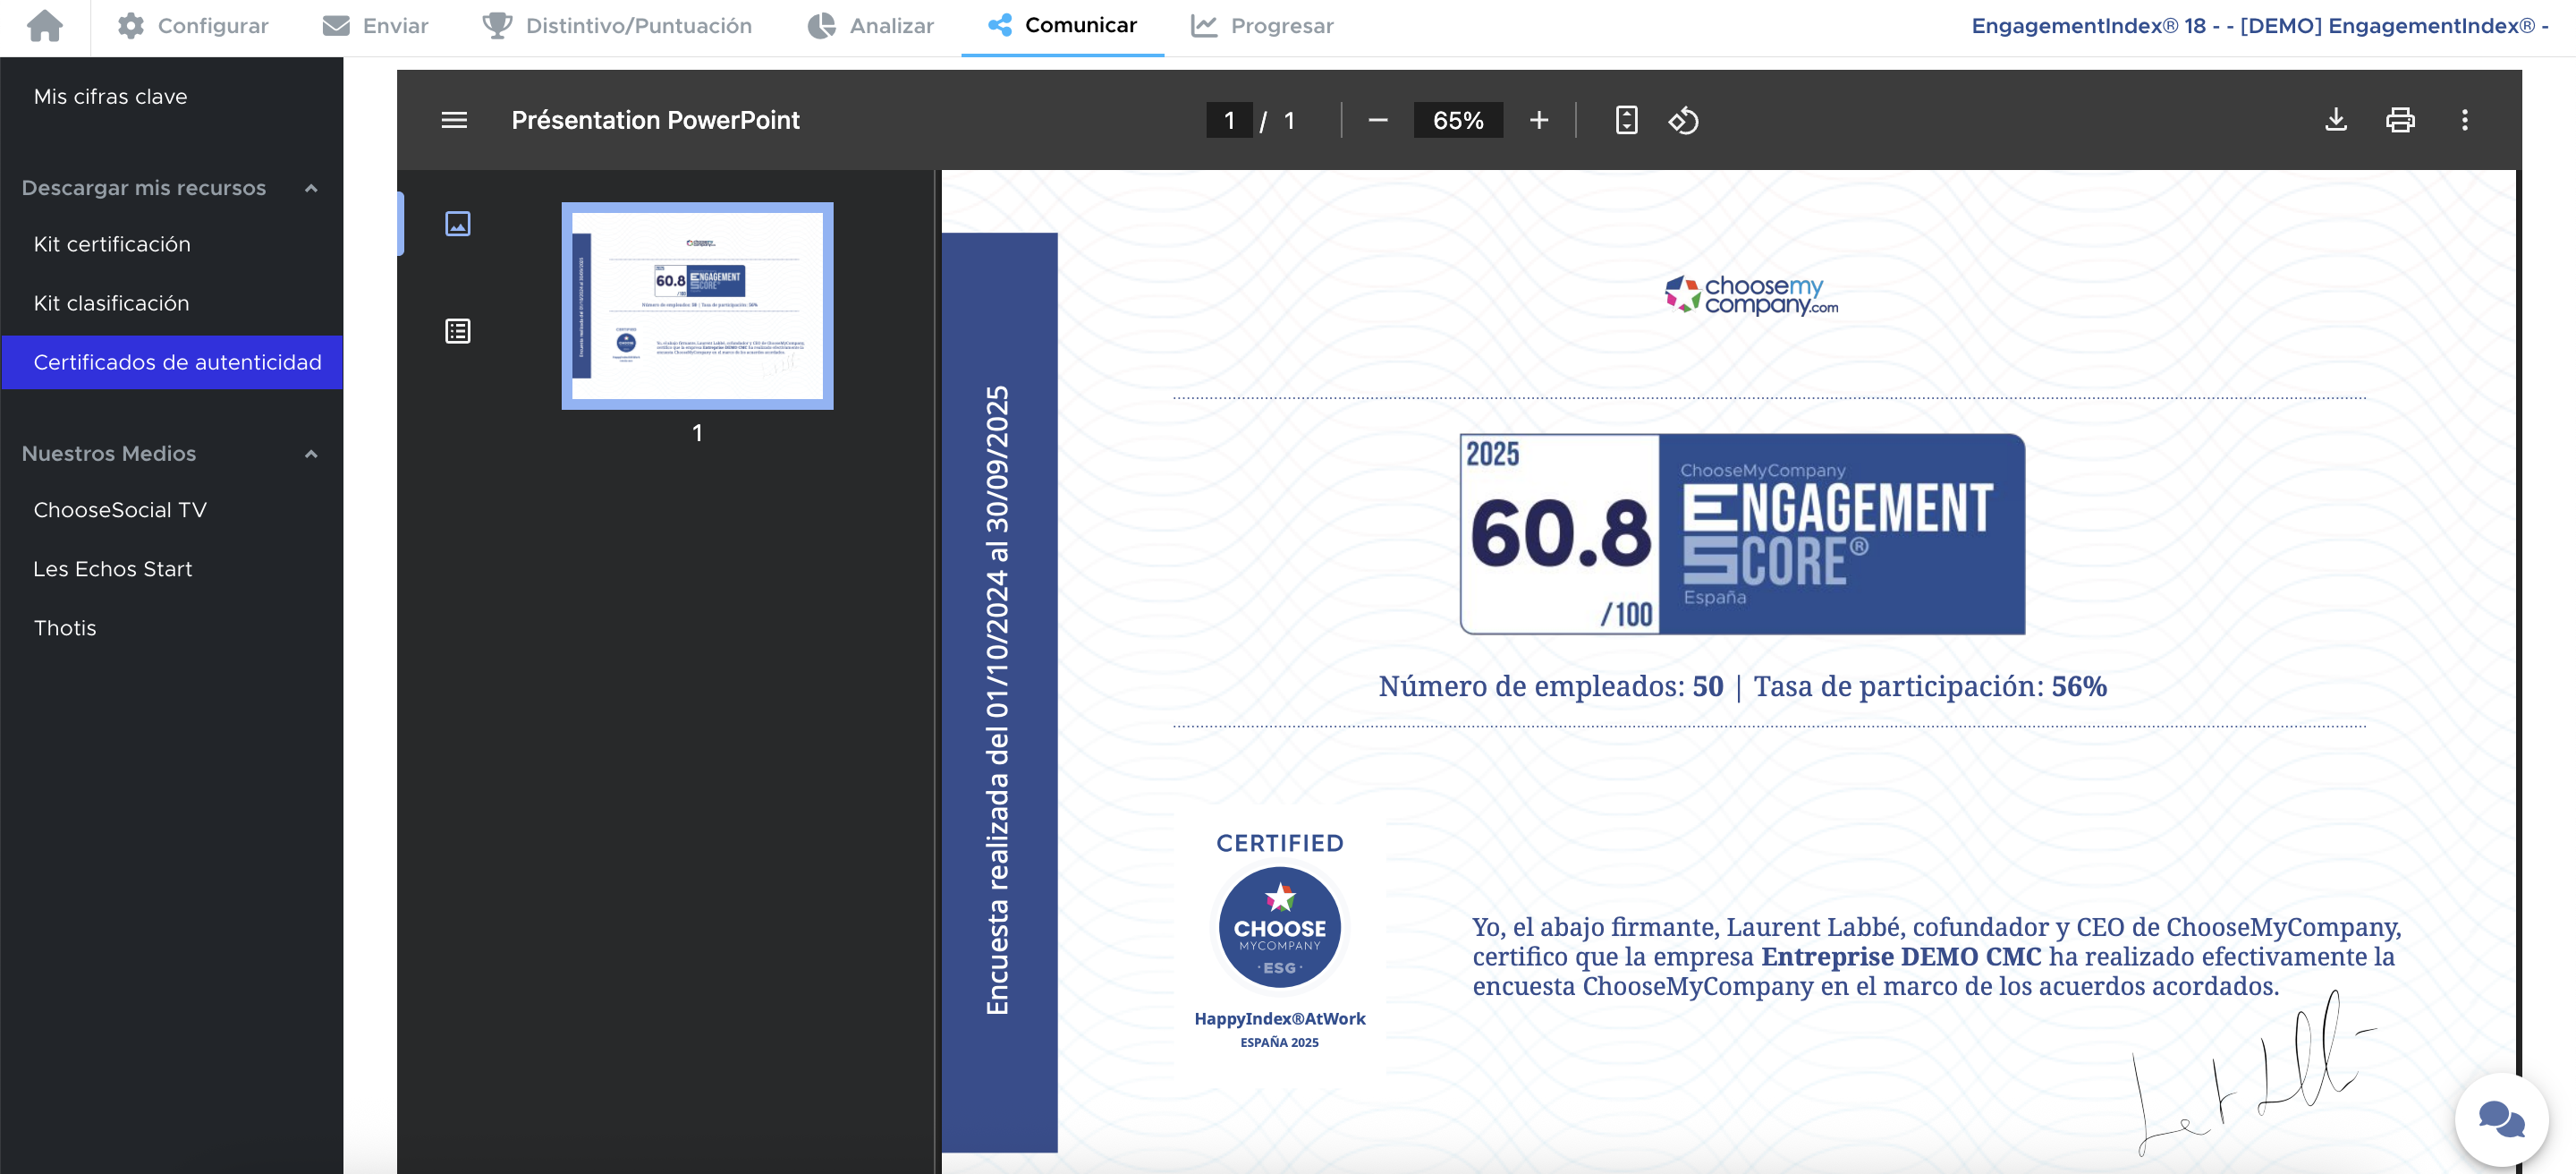2576x1174 pixels.
Task: Click the fit to page icon
Action: point(1626,120)
